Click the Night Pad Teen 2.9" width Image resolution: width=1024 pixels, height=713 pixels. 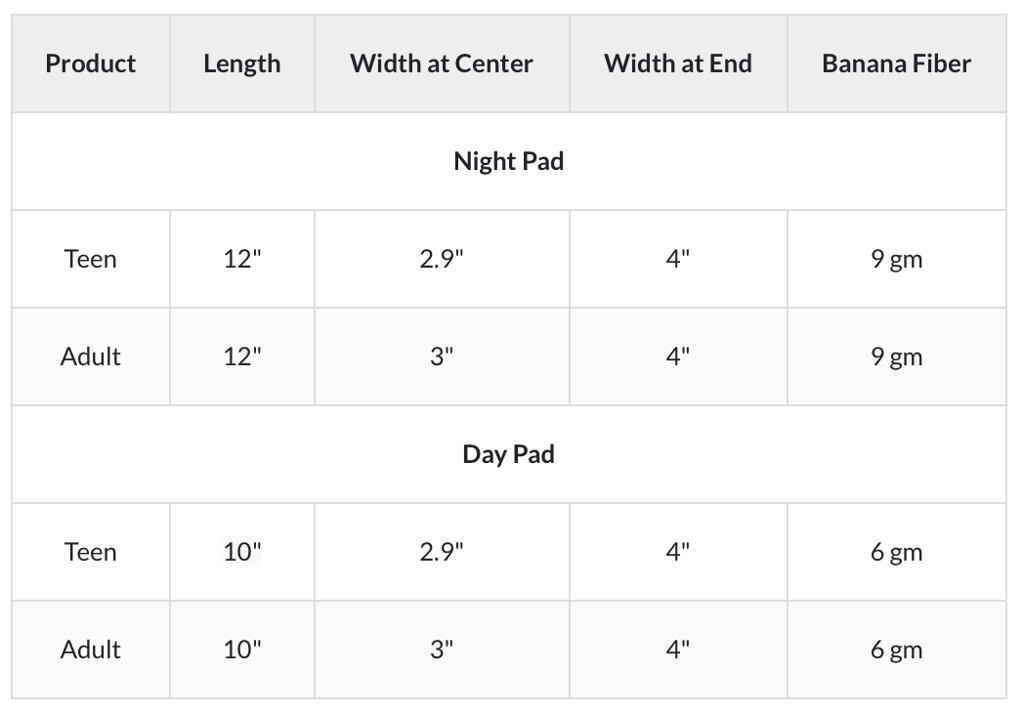point(441,259)
